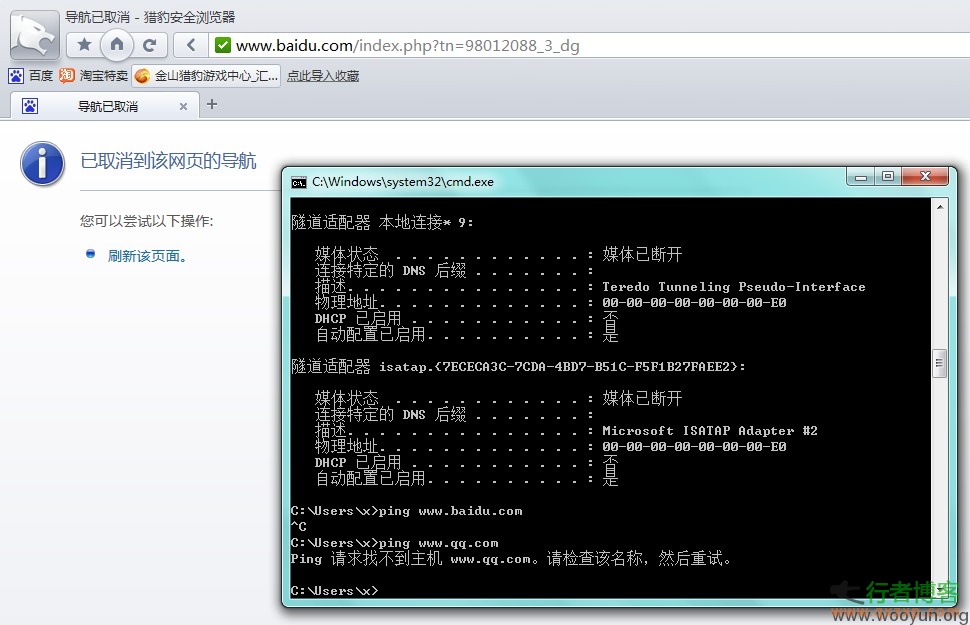Reload page with the refresh icon

[x=150, y=45]
